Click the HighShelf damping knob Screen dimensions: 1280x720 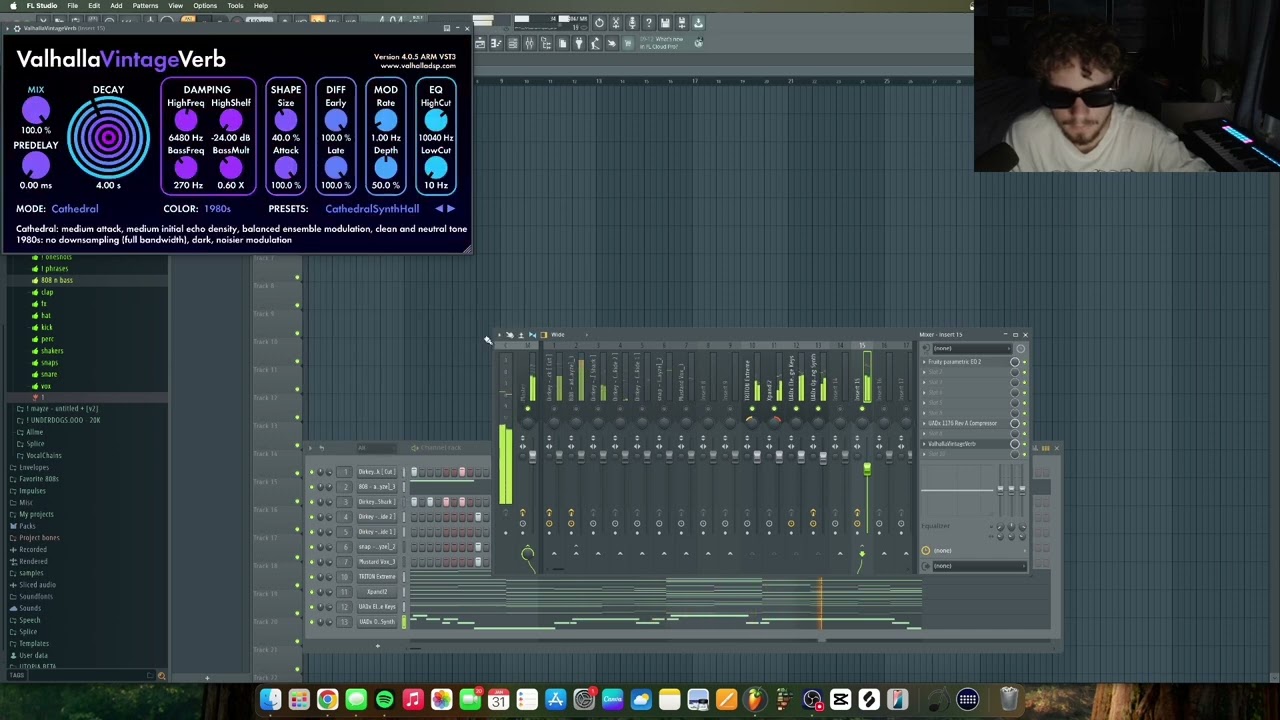pos(231,120)
